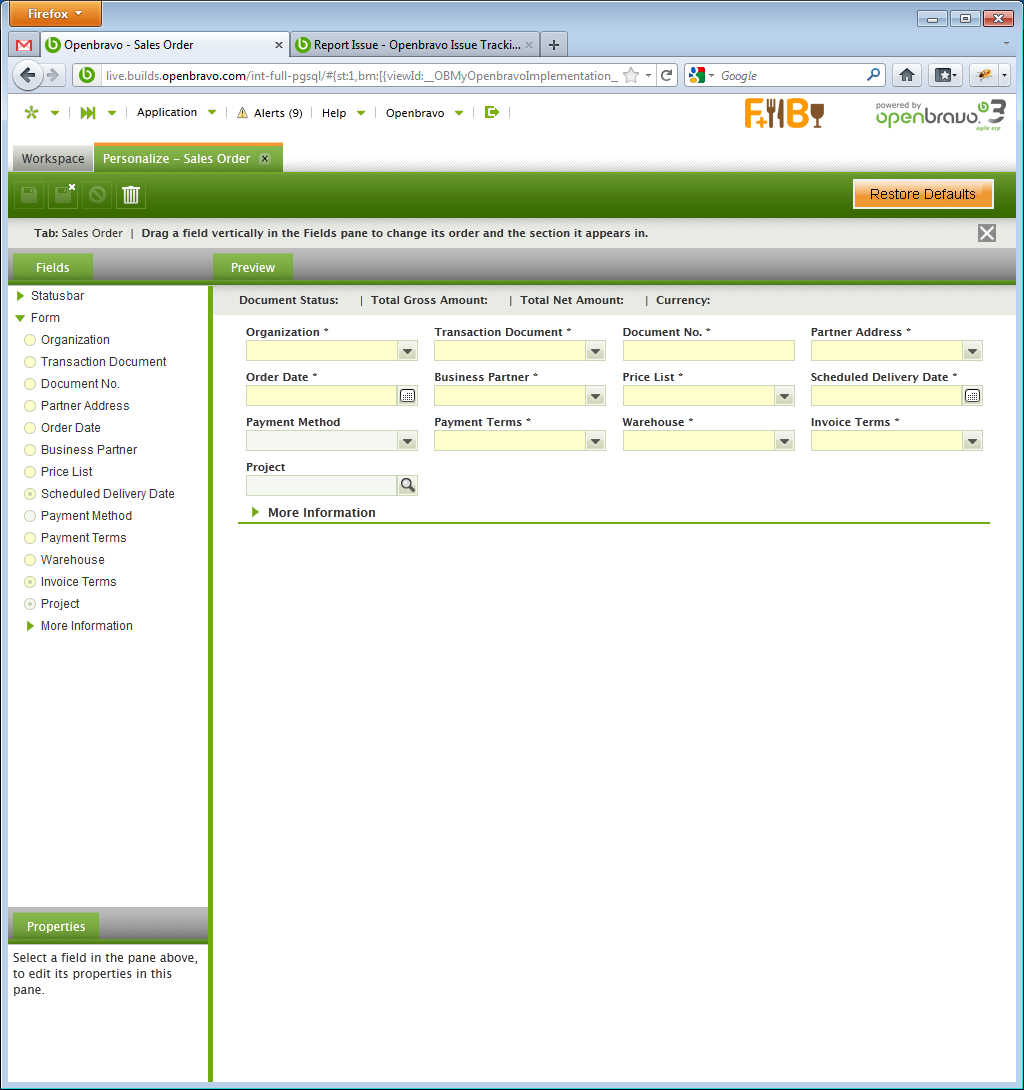1024x1090 pixels.
Task: Open the Warehouse dropdown
Action: tap(784, 441)
